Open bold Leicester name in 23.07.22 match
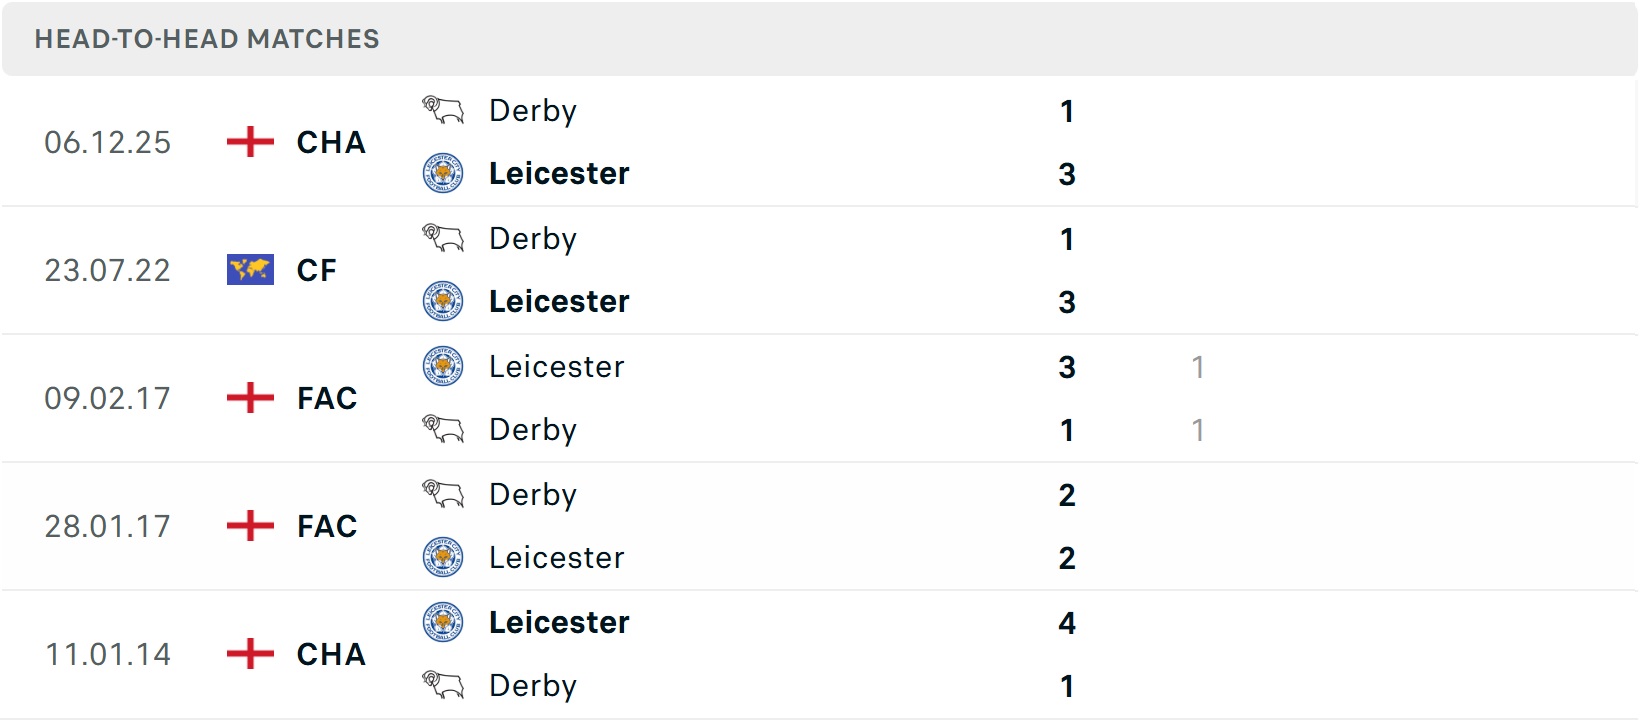The width and height of the screenshot is (1642, 721). pos(559,301)
